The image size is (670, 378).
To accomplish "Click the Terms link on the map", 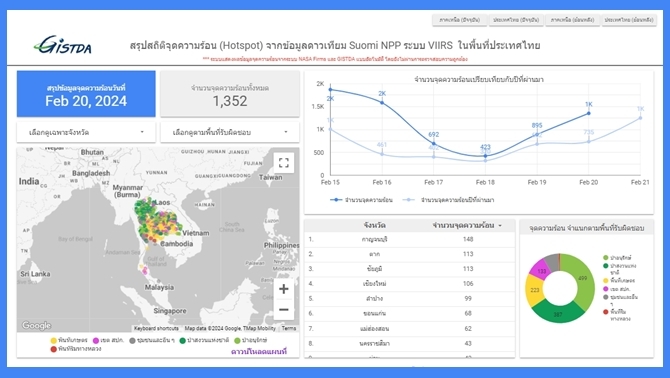I will [x=289, y=328].
